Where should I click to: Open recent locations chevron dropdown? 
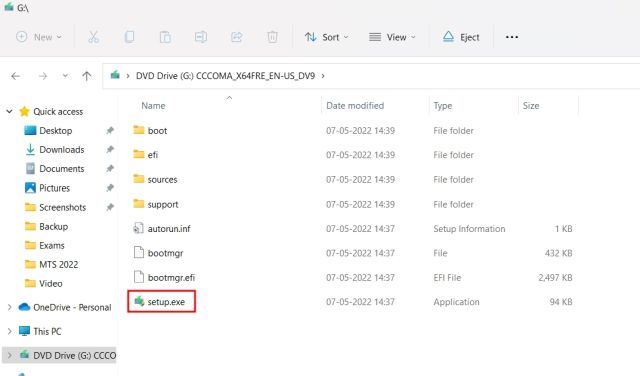pos(65,76)
